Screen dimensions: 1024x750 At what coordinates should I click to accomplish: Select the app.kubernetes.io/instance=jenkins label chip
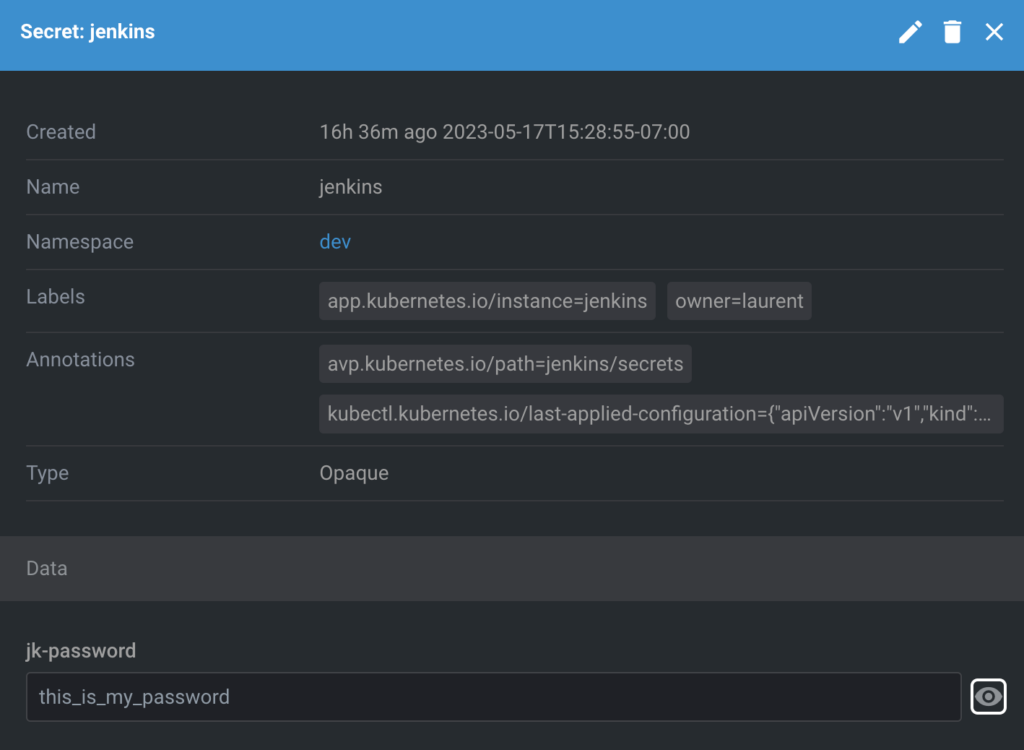(x=487, y=301)
